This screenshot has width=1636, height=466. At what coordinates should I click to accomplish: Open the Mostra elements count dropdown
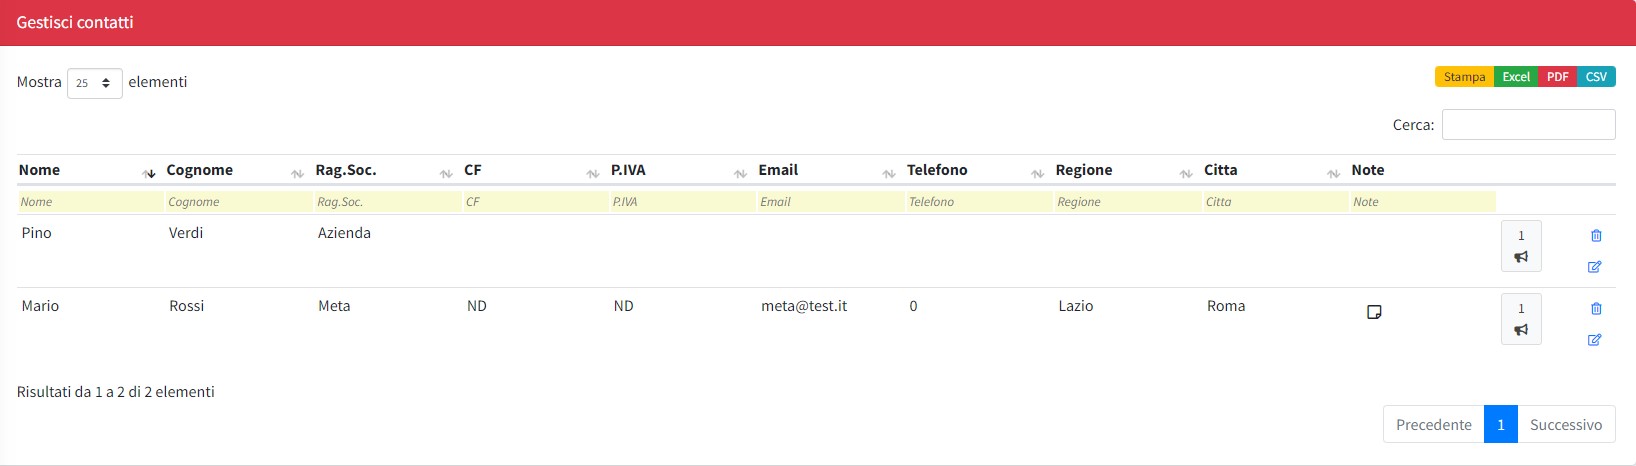(x=94, y=83)
